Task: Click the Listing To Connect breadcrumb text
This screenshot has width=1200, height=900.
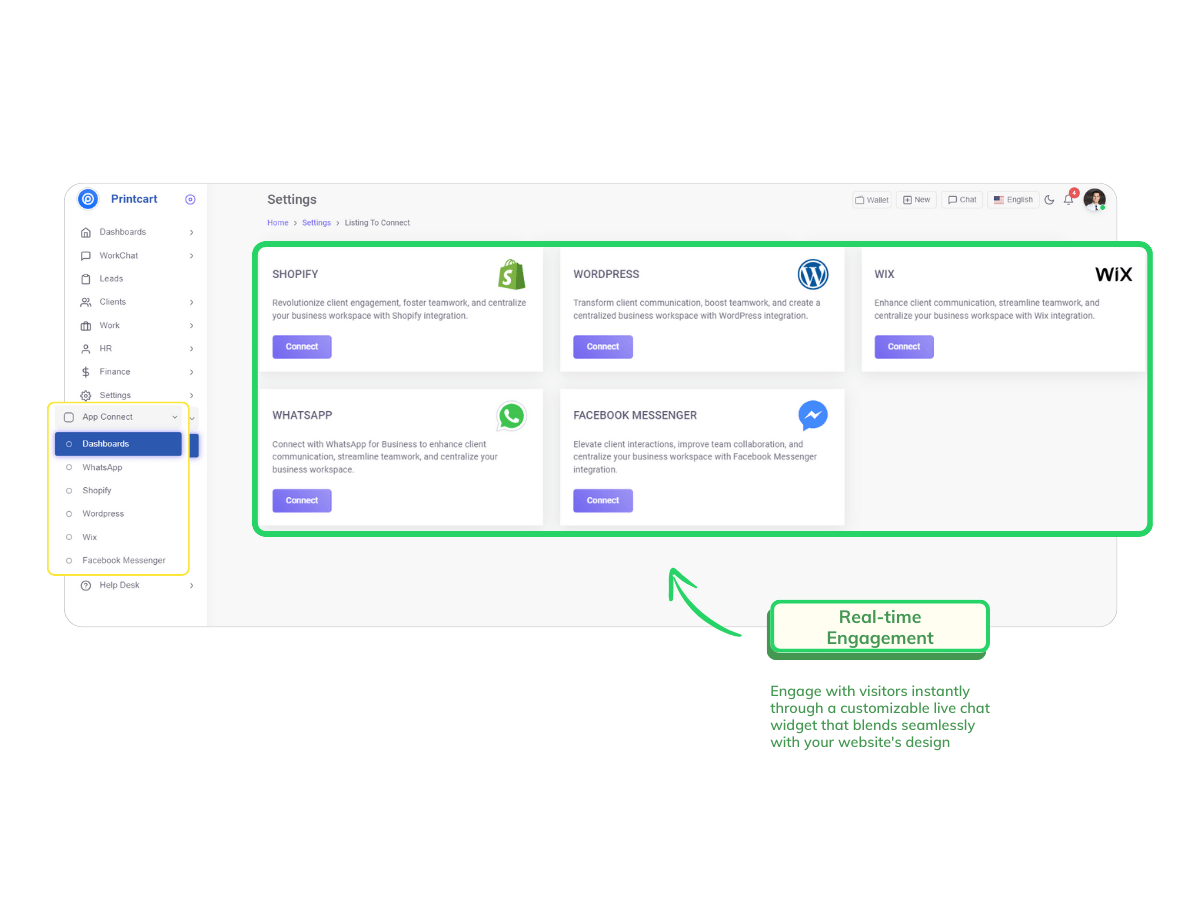Action: click(377, 223)
